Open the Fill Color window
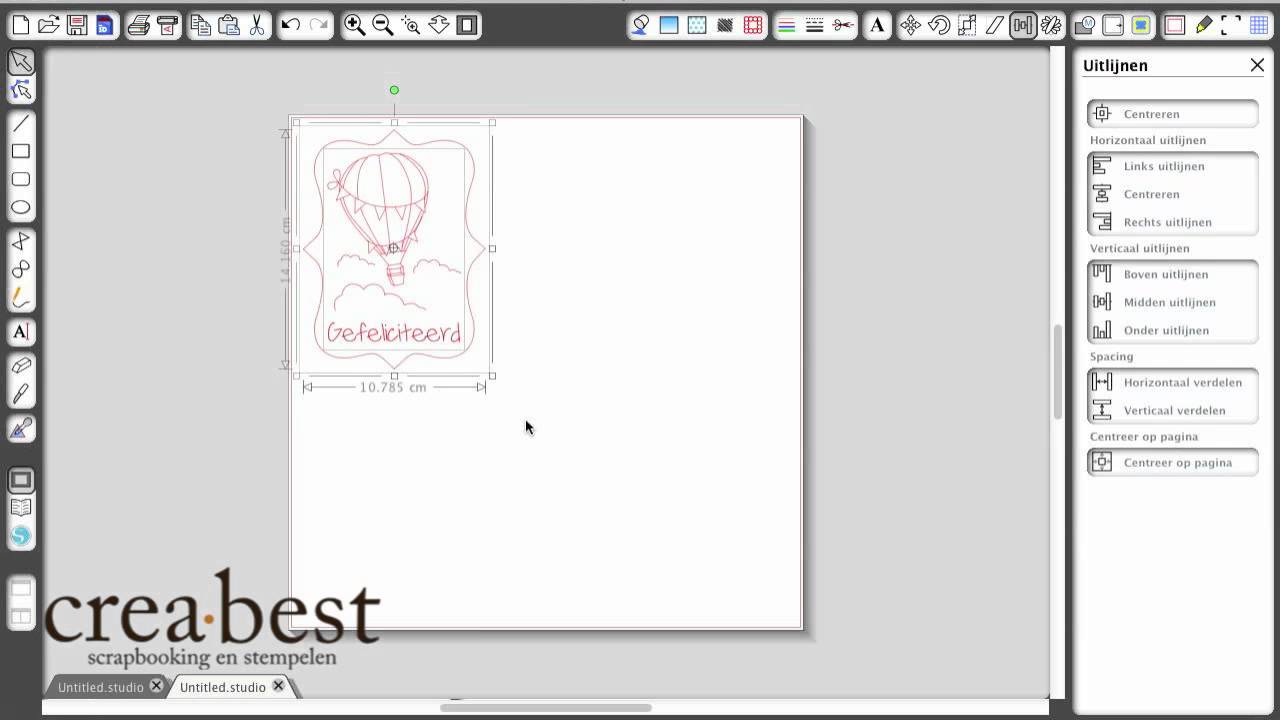1280x720 pixels. [x=669, y=25]
